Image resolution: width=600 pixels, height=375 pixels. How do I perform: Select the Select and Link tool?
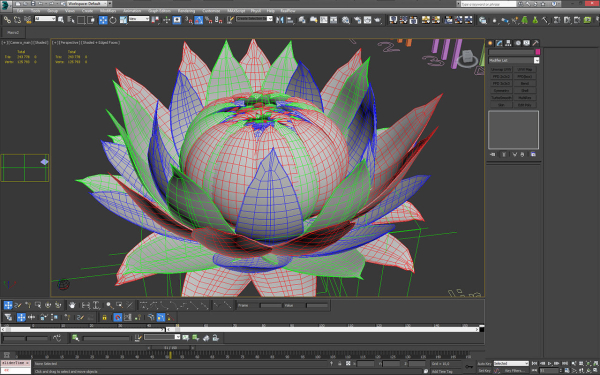(7, 20)
